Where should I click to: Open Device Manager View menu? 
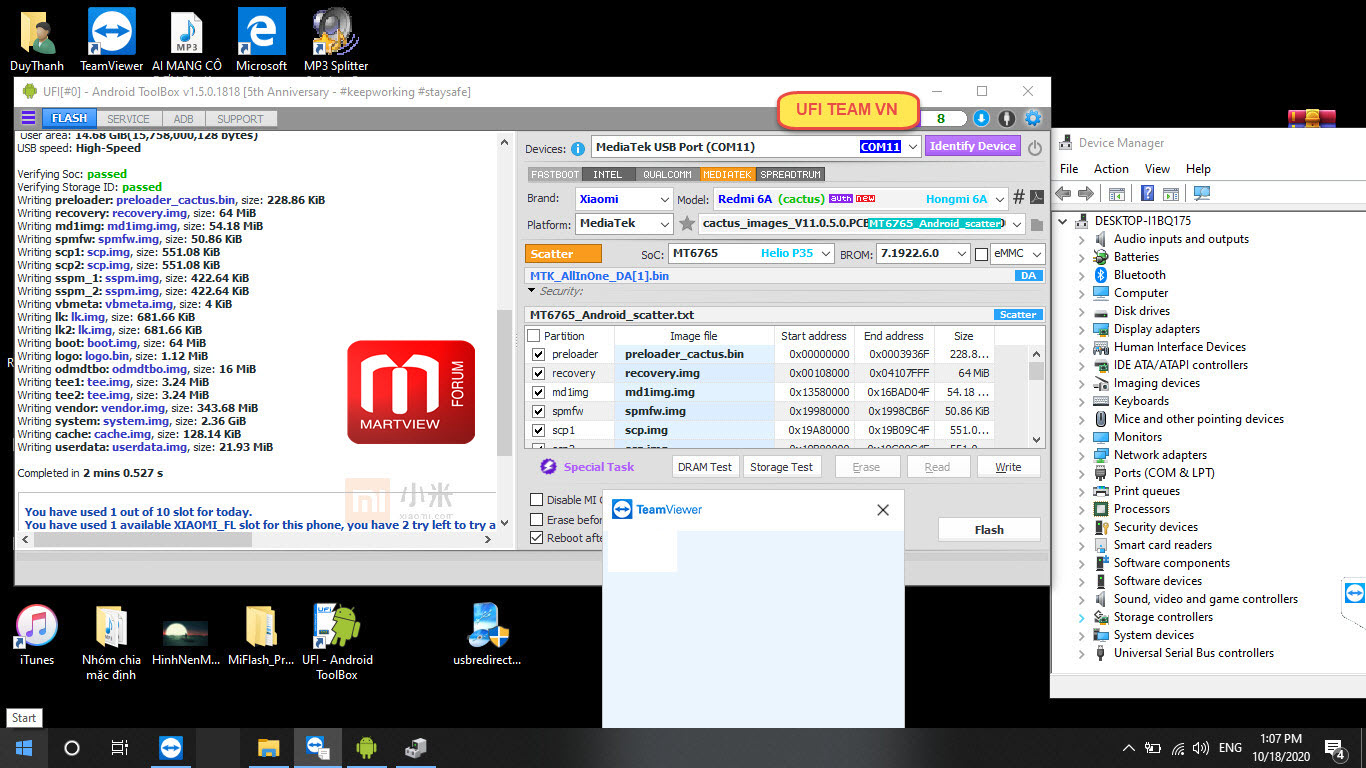pos(1157,168)
